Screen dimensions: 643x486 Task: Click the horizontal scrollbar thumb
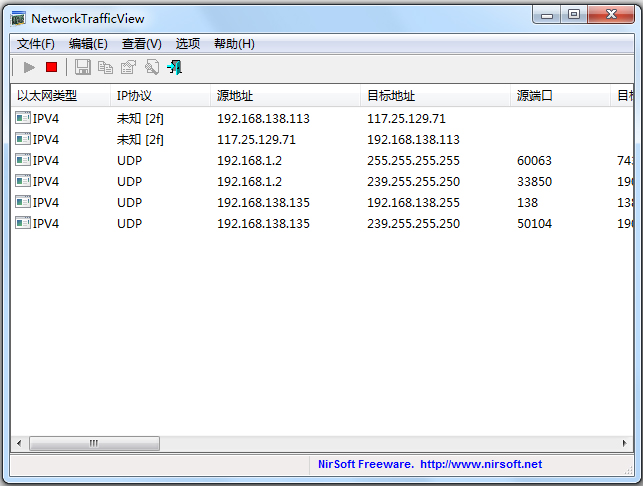coord(94,443)
